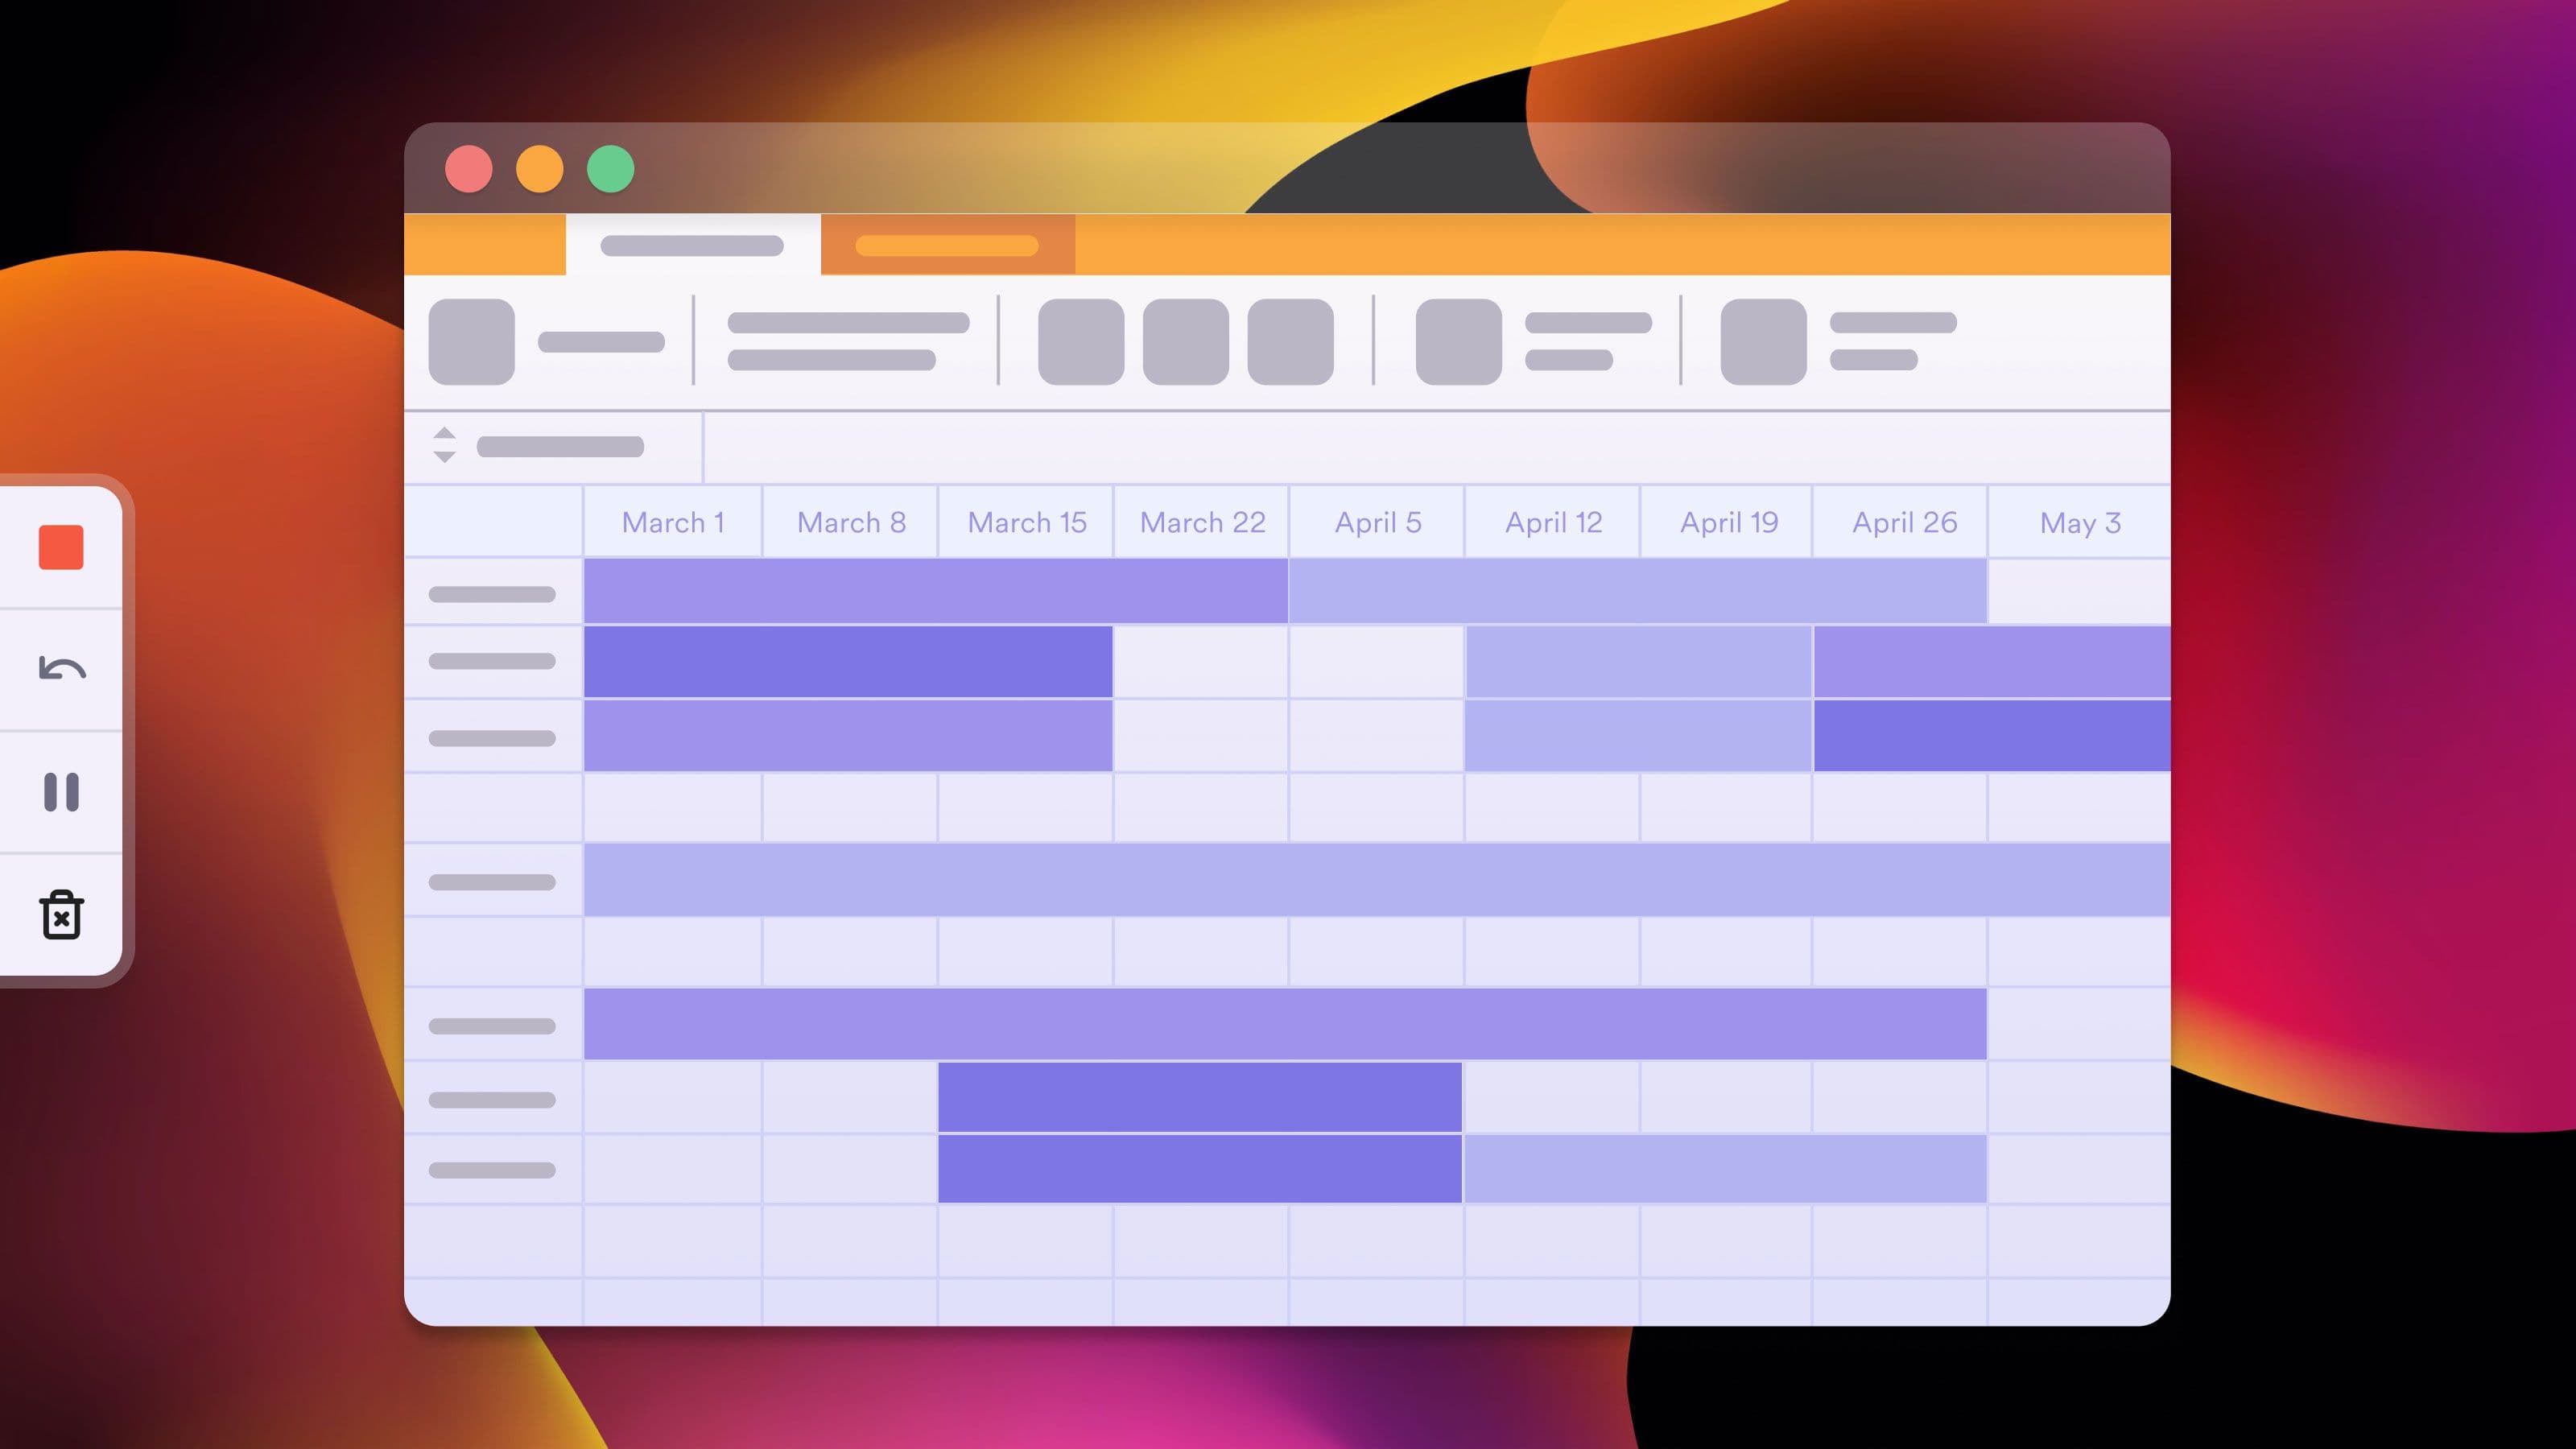Click the up stepper arrow control
This screenshot has width=2576, height=1449.
(444, 436)
